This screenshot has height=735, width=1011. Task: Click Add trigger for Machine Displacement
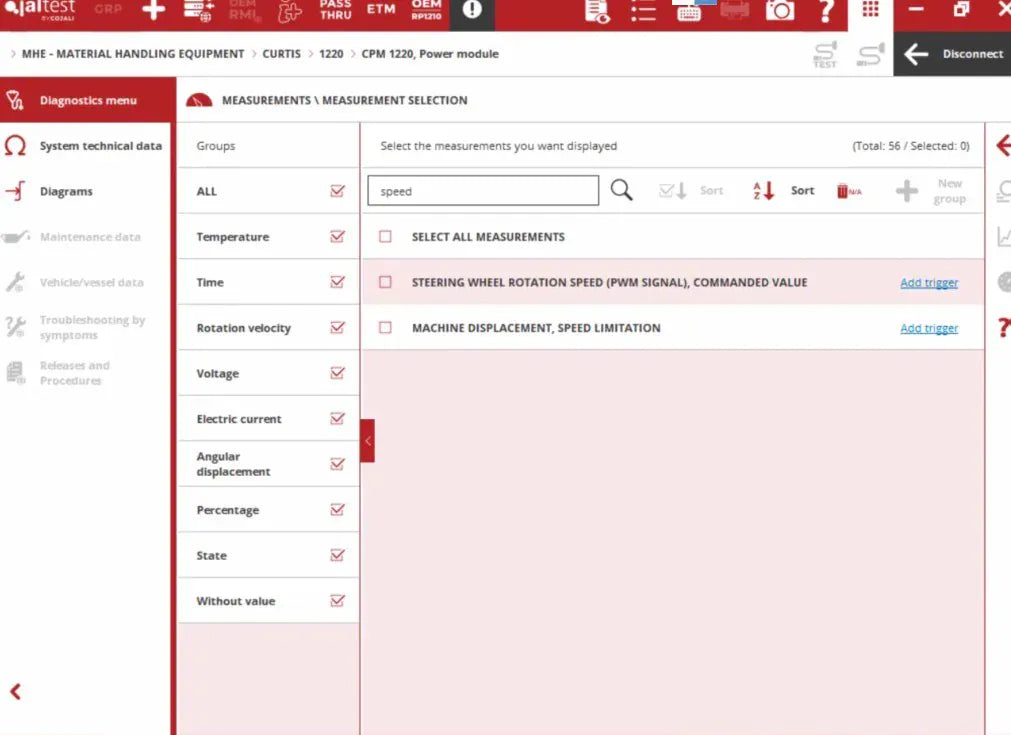928,328
